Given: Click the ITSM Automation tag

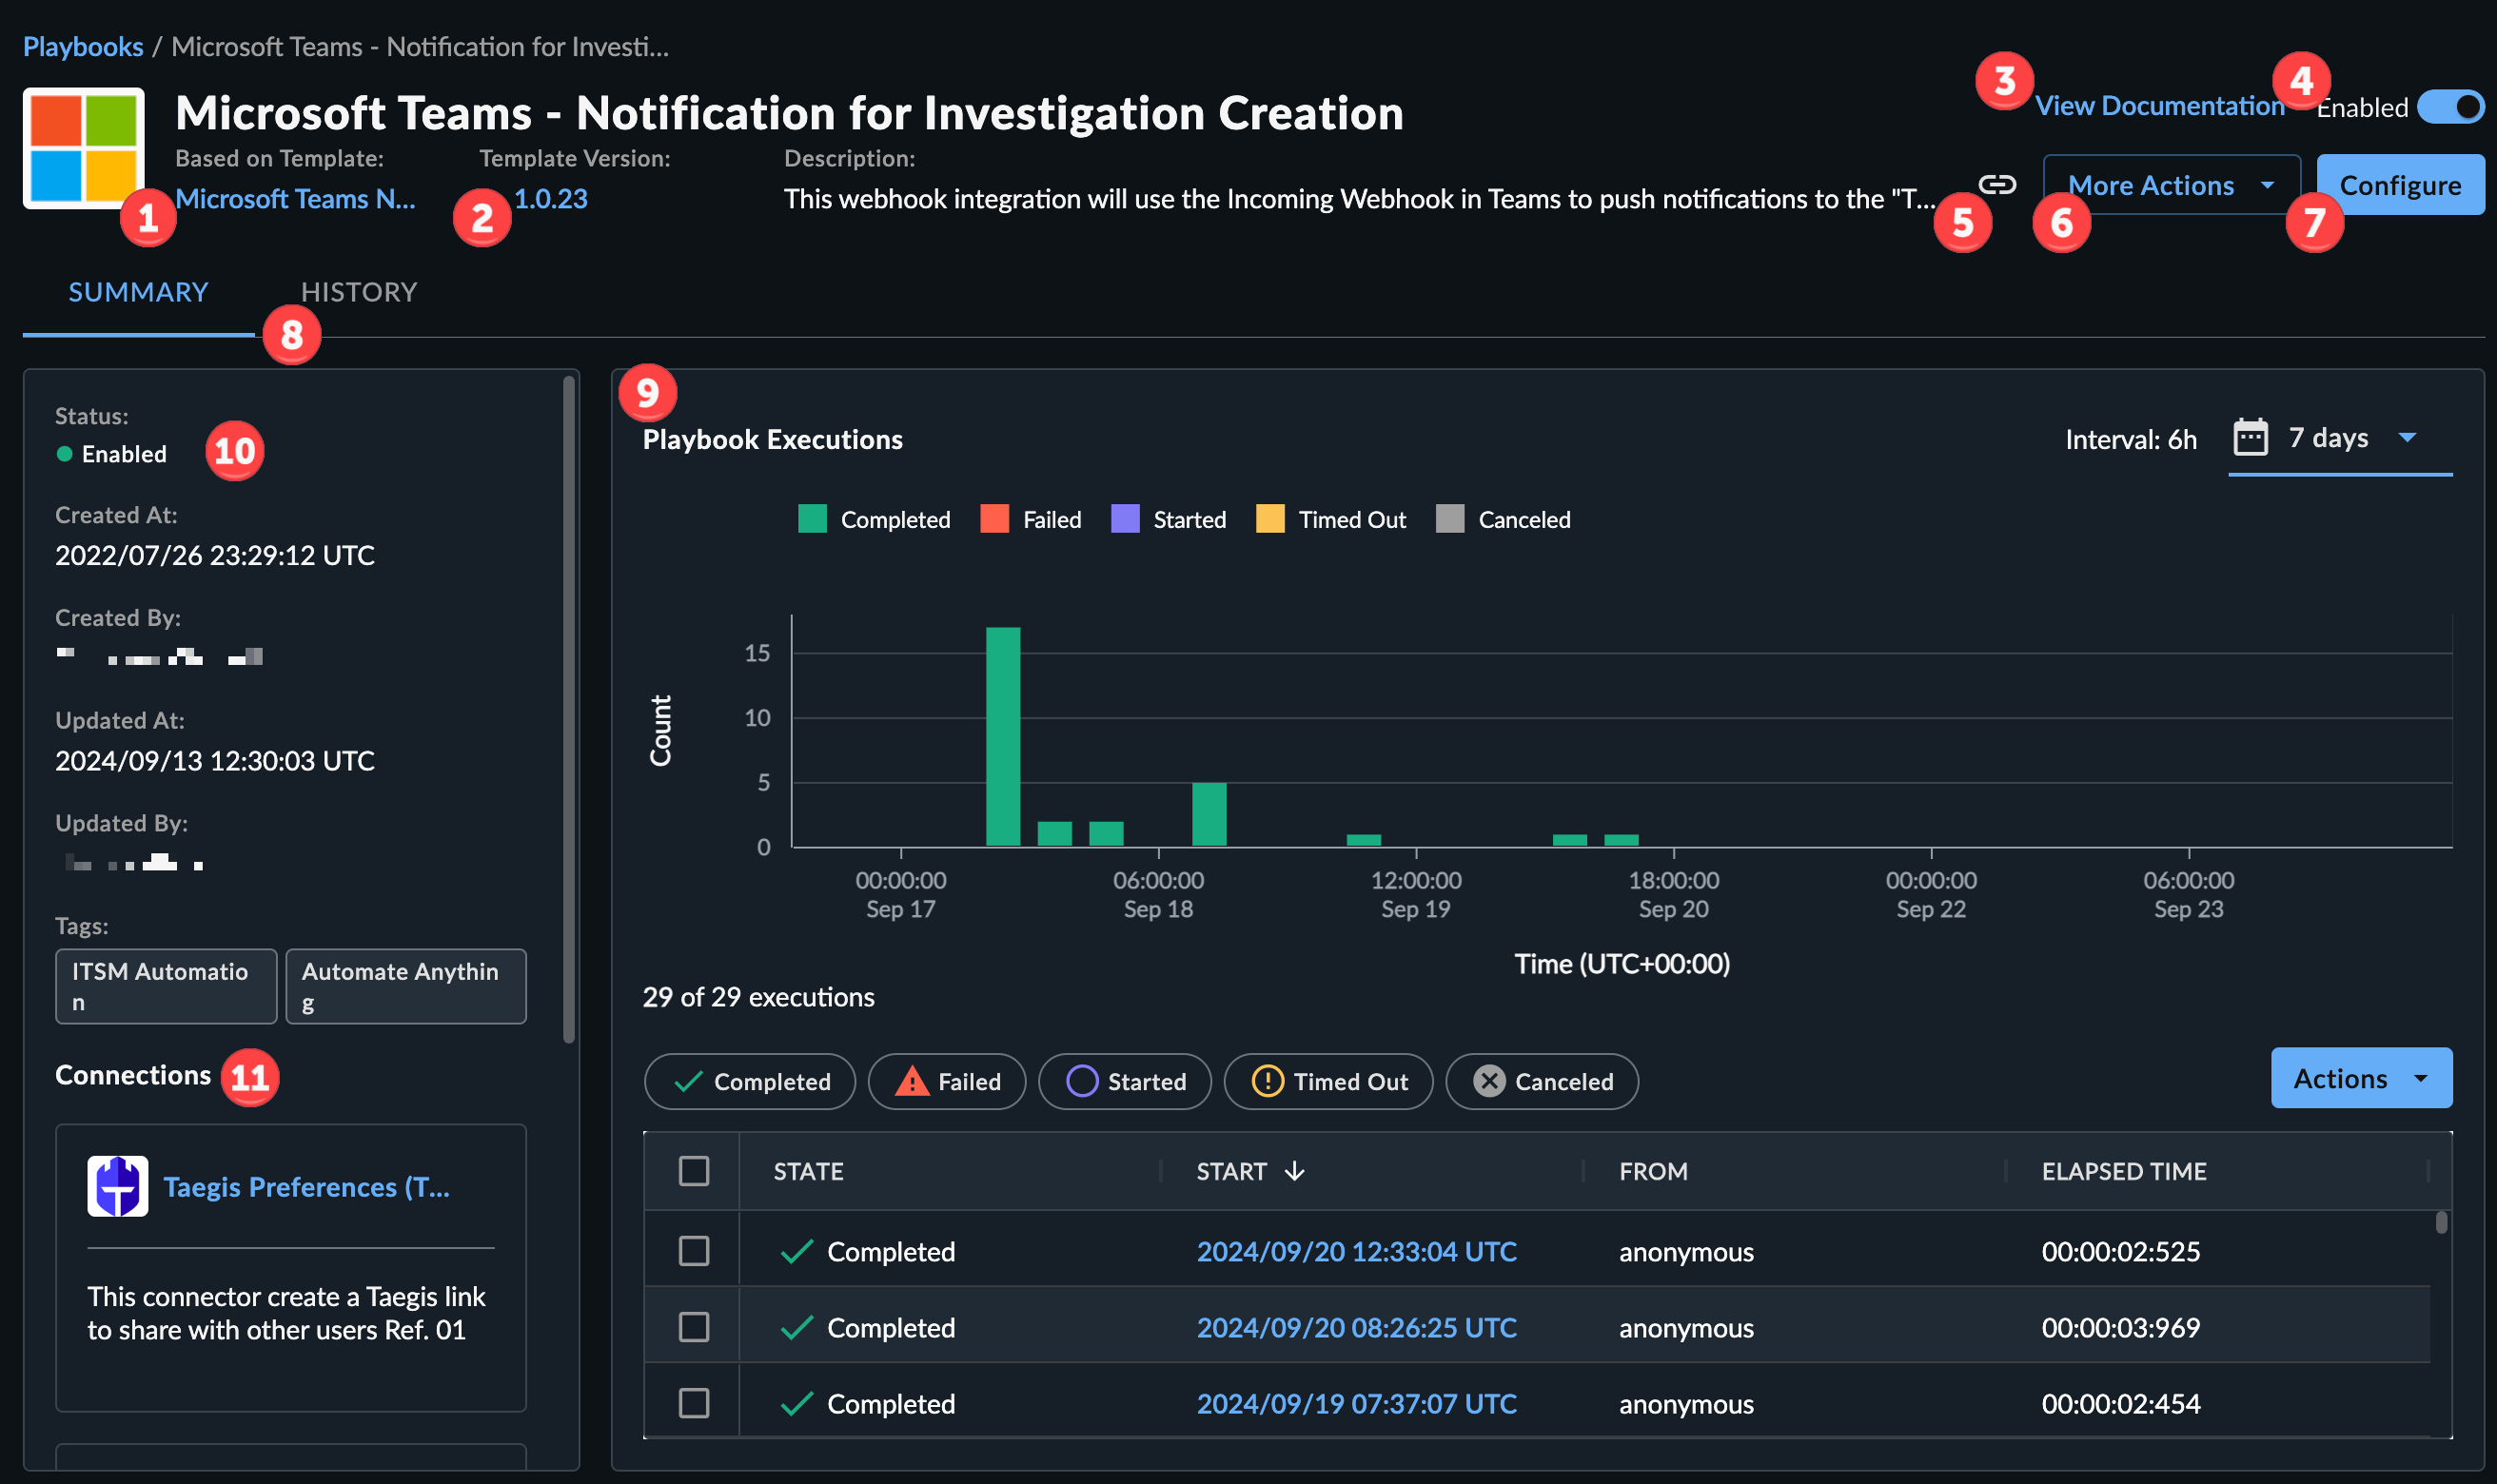Looking at the screenshot, I should click(166, 986).
